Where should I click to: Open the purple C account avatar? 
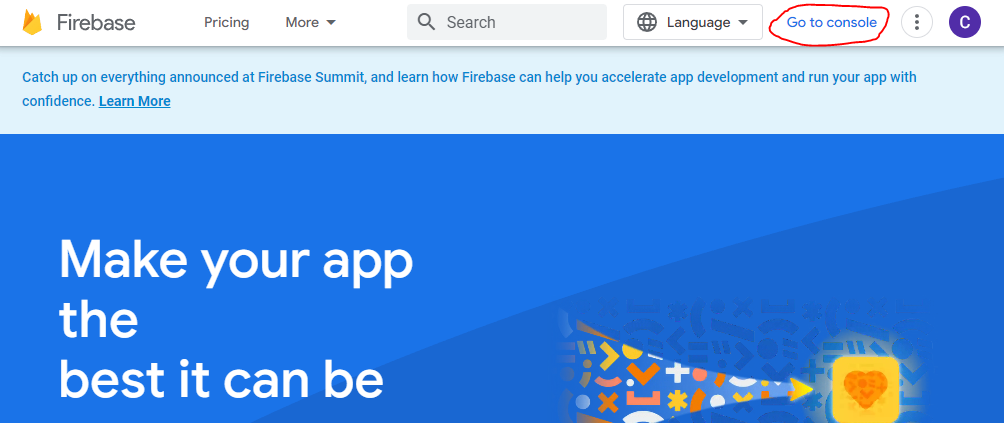point(965,22)
